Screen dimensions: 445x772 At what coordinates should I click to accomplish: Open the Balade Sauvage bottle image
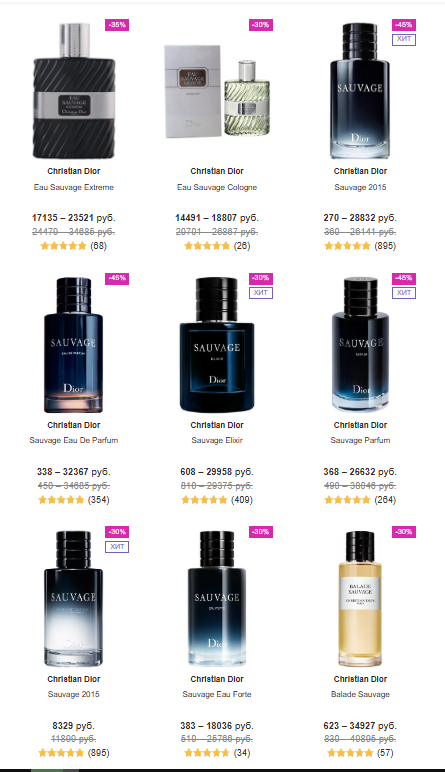click(x=360, y=599)
